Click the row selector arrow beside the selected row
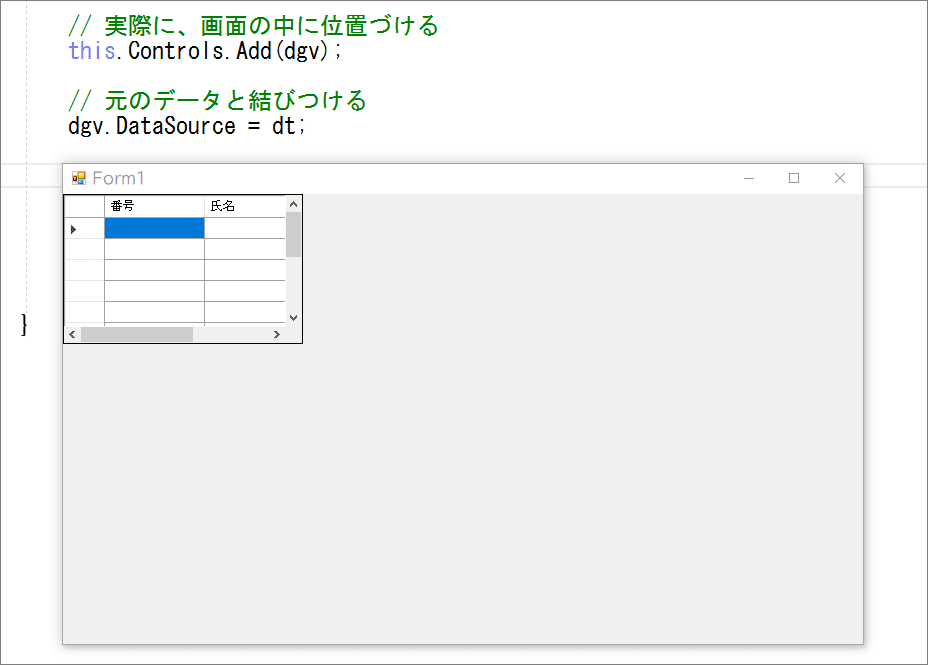The height and width of the screenshot is (665, 928). click(x=74, y=228)
